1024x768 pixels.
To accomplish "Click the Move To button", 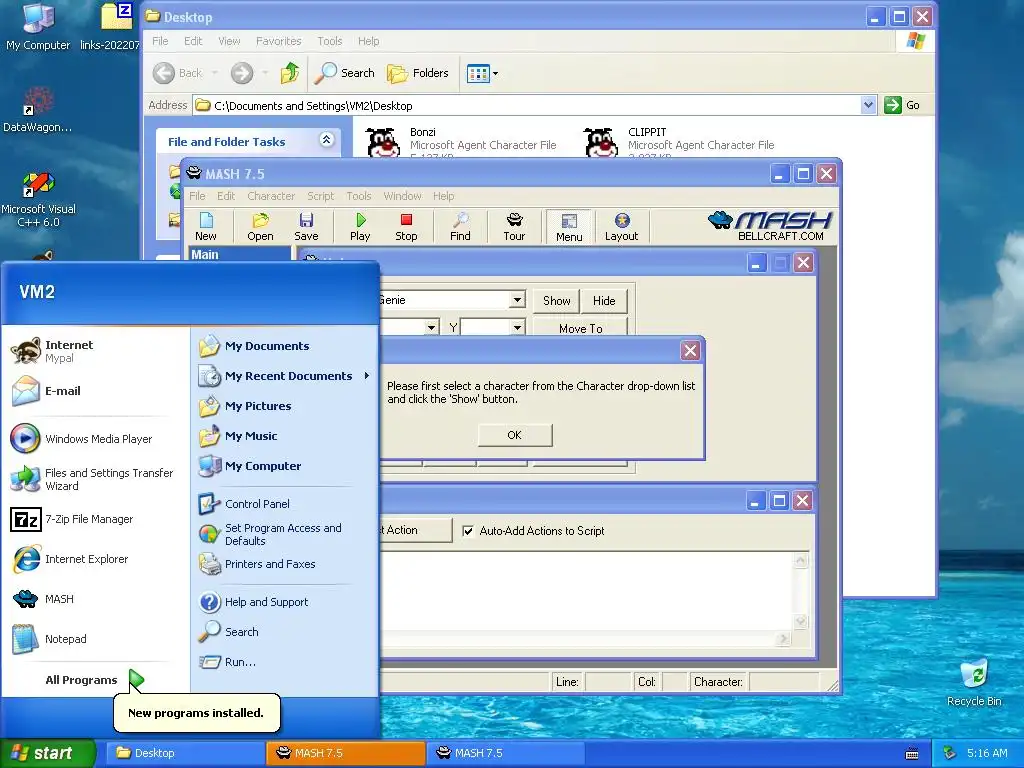I will [581, 327].
